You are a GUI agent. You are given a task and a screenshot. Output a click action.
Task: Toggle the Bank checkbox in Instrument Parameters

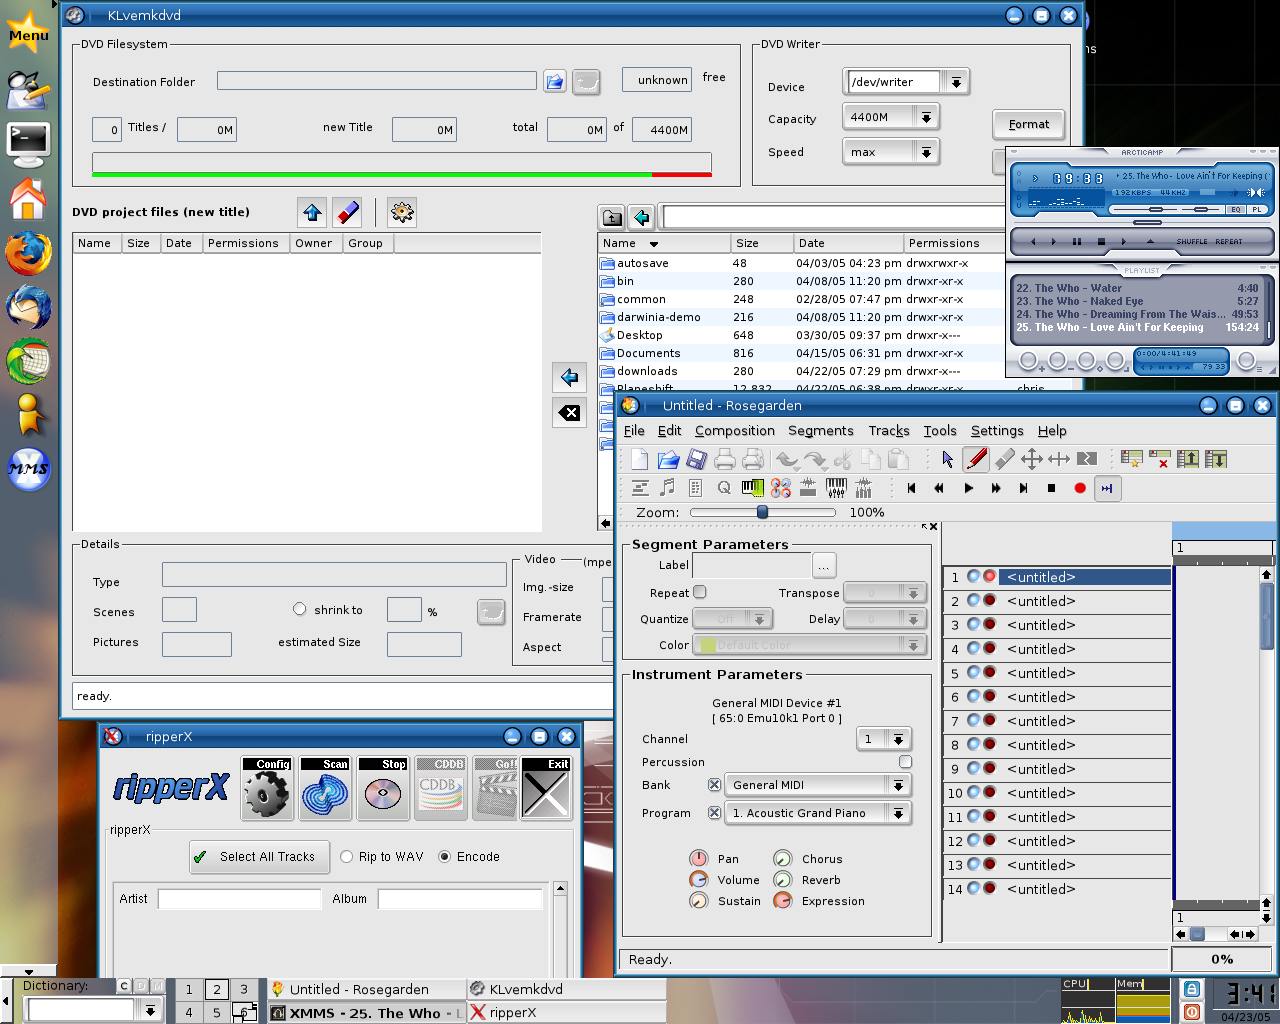click(714, 785)
